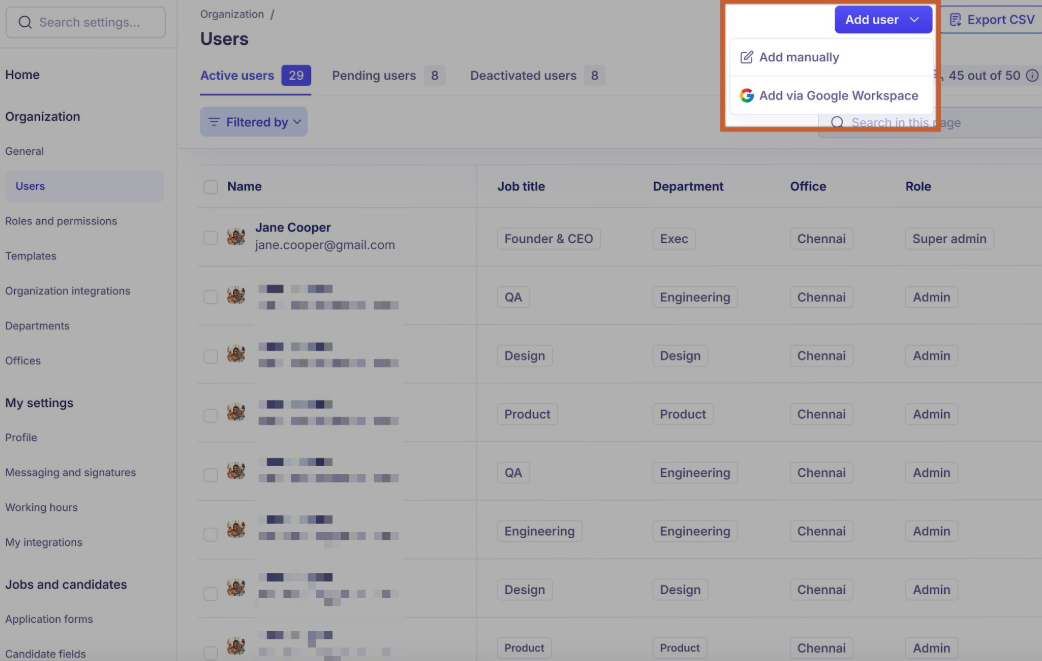Expand the Add user dropdown chevron
The image size is (1042, 661).
[914, 20]
